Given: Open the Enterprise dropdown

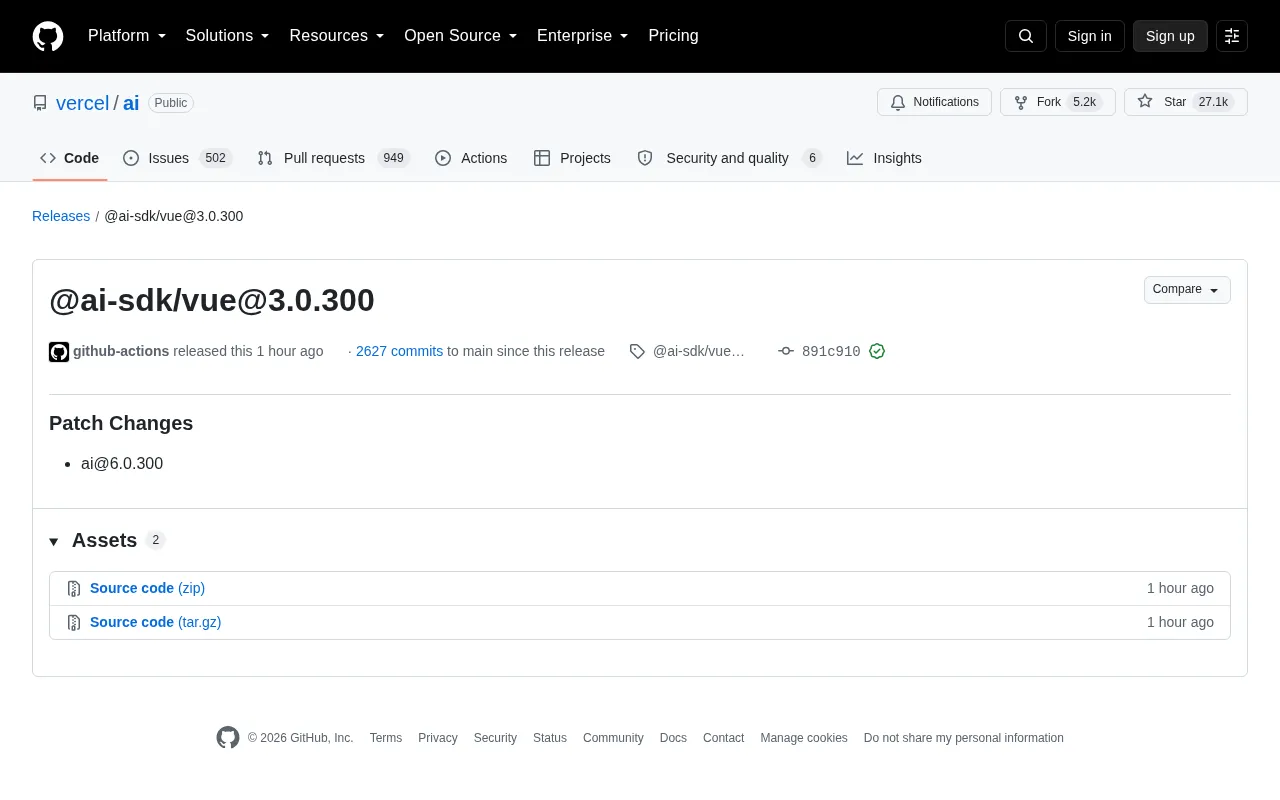Looking at the screenshot, I should click(x=583, y=36).
